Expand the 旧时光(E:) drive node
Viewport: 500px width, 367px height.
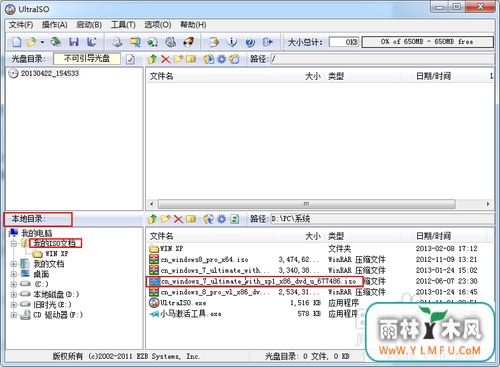coord(14,305)
